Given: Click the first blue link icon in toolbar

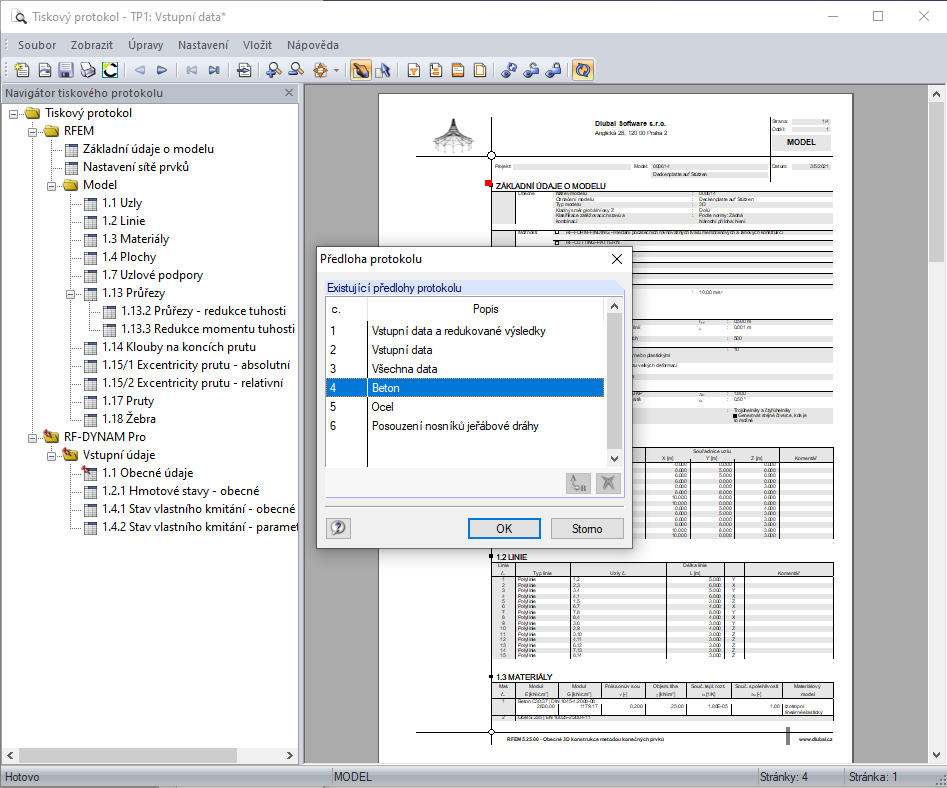Looking at the screenshot, I should click(x=509, y=70).
